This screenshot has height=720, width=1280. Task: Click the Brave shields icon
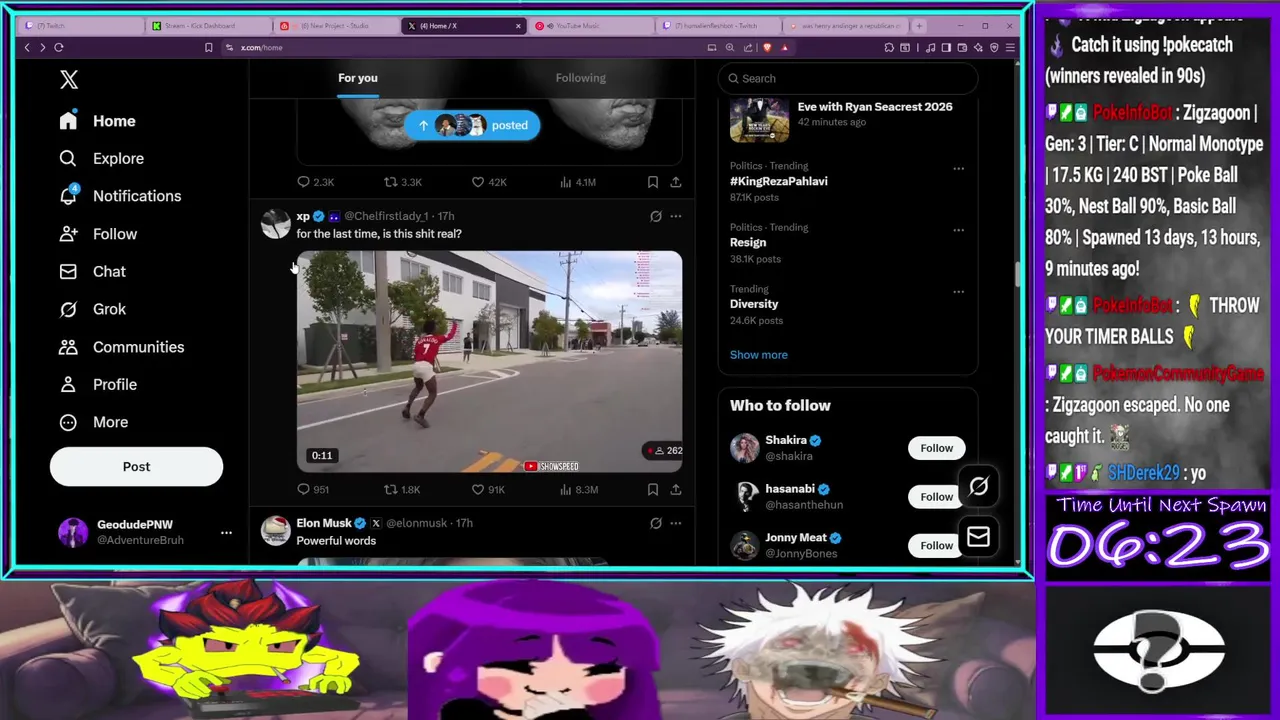pyautogui.click(x=767, y=47)
